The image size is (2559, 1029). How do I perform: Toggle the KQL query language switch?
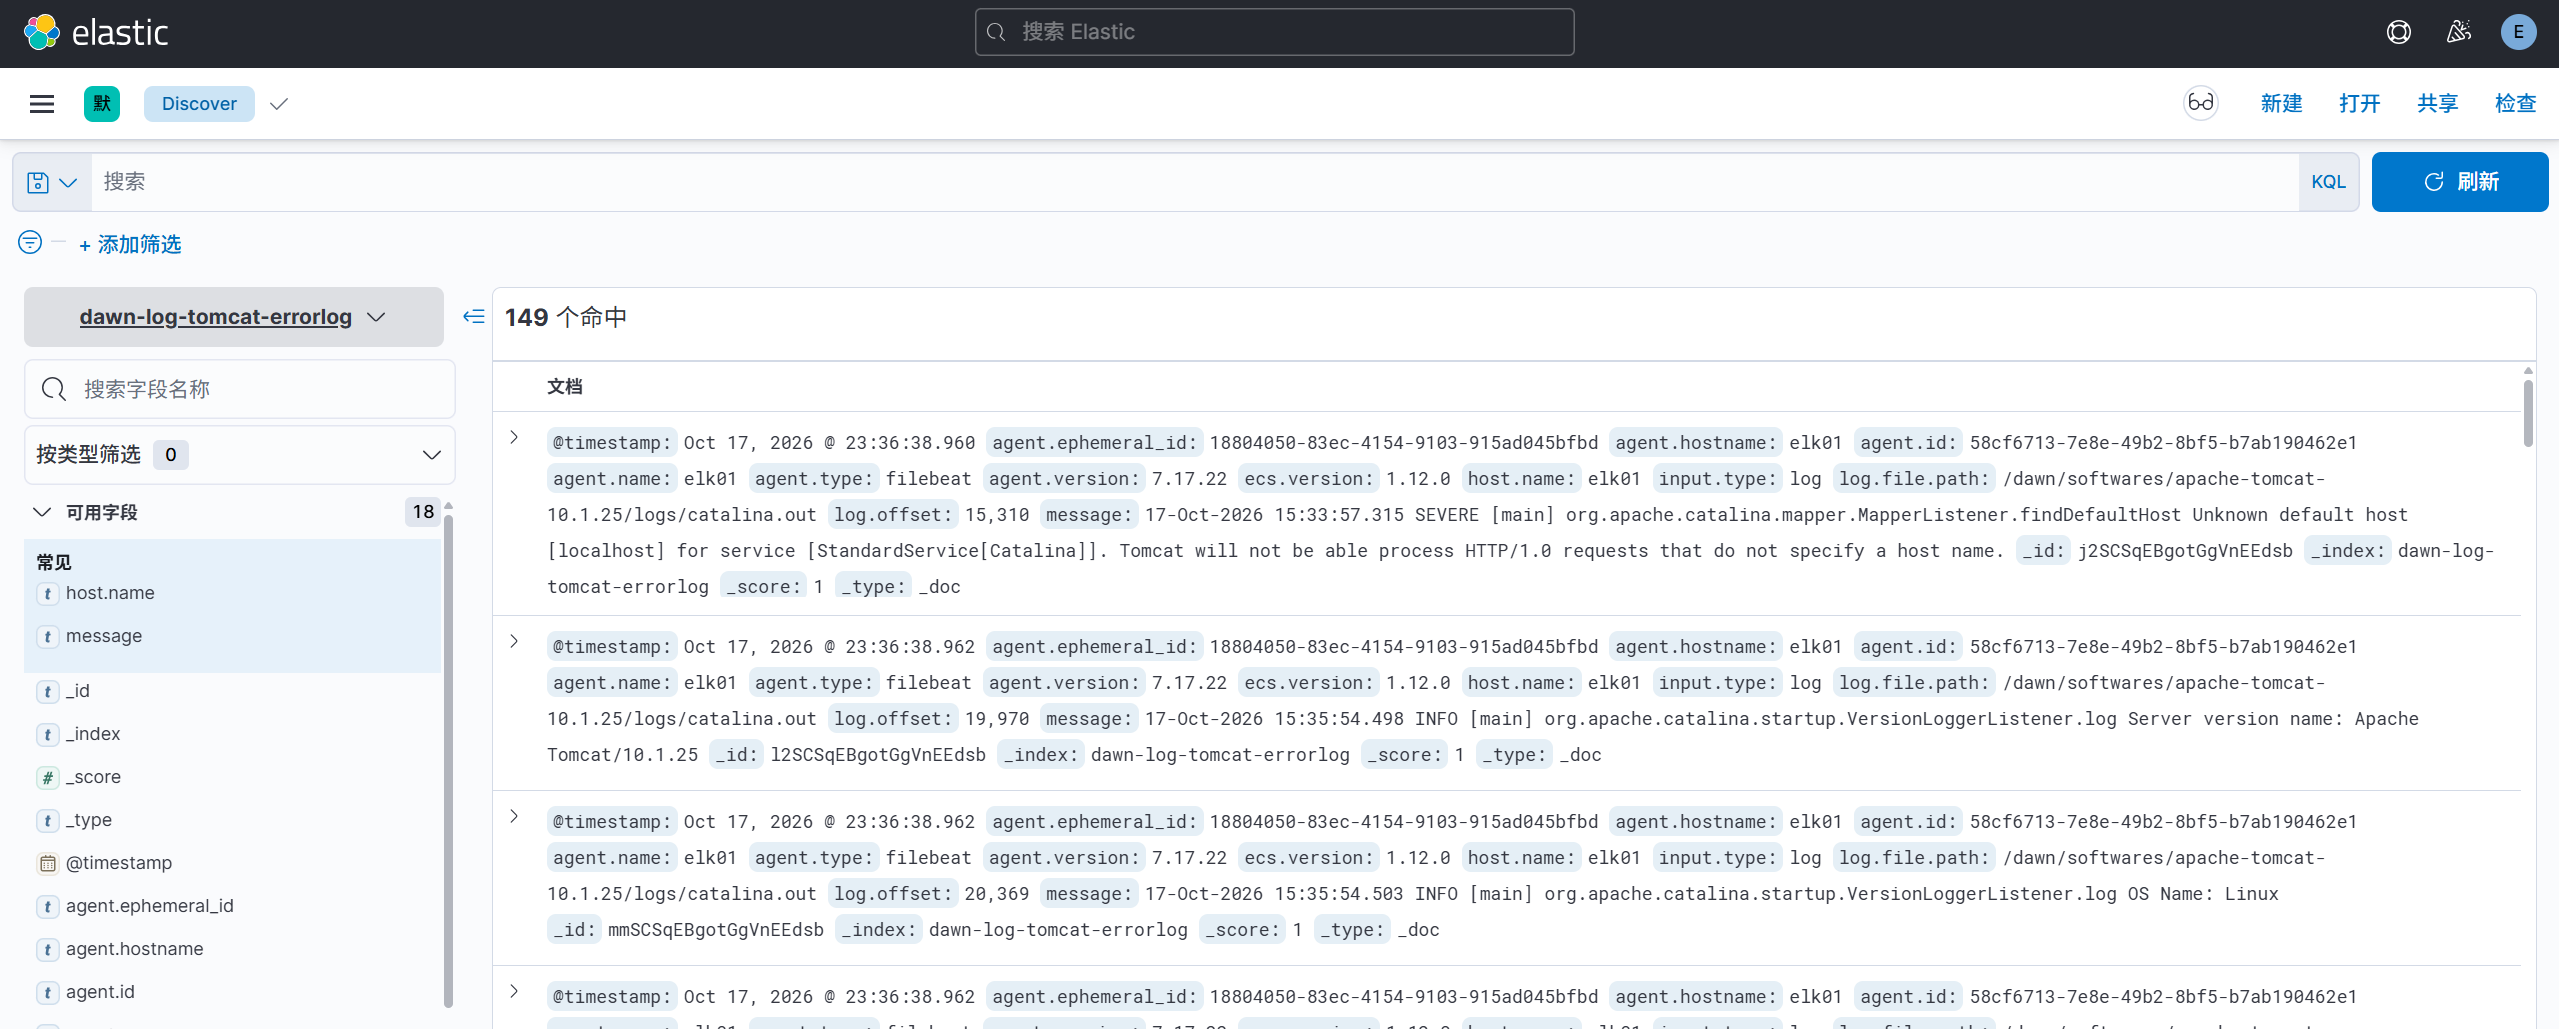(x=2328, y=182)
